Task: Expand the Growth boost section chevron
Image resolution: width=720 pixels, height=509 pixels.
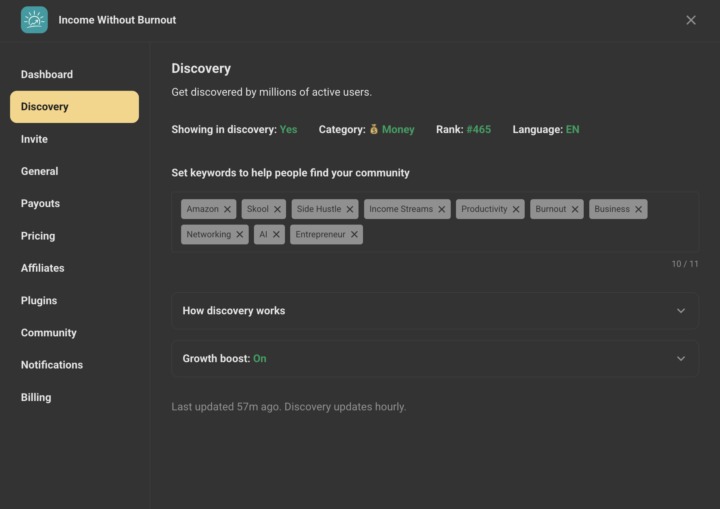Action: pos(681,359)
